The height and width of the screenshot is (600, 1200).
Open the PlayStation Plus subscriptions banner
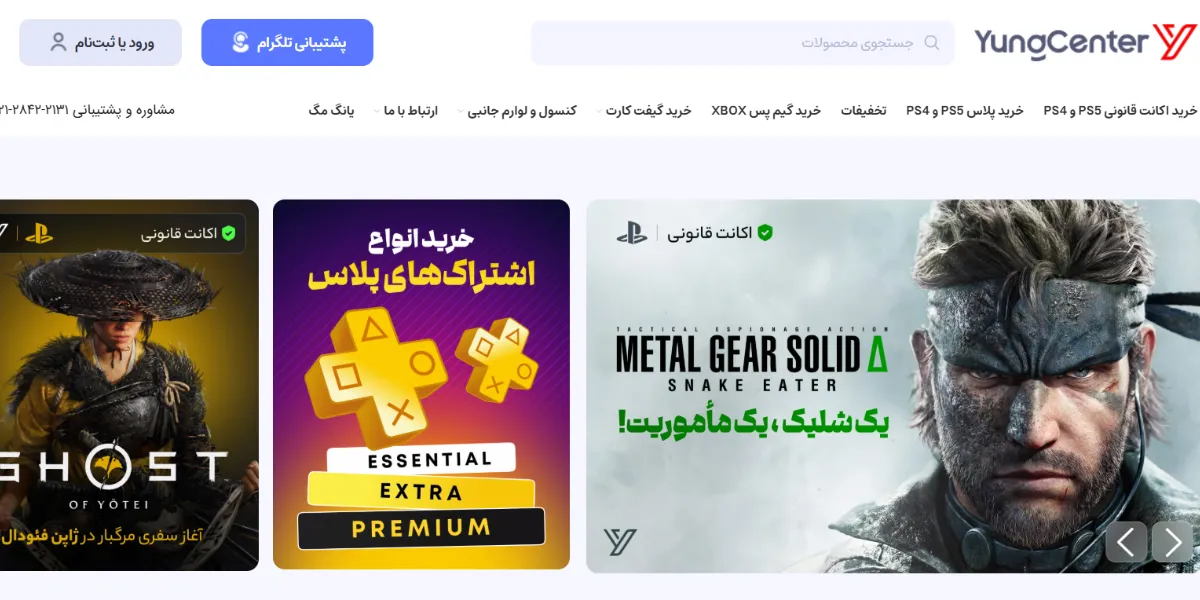pos(421,385)
